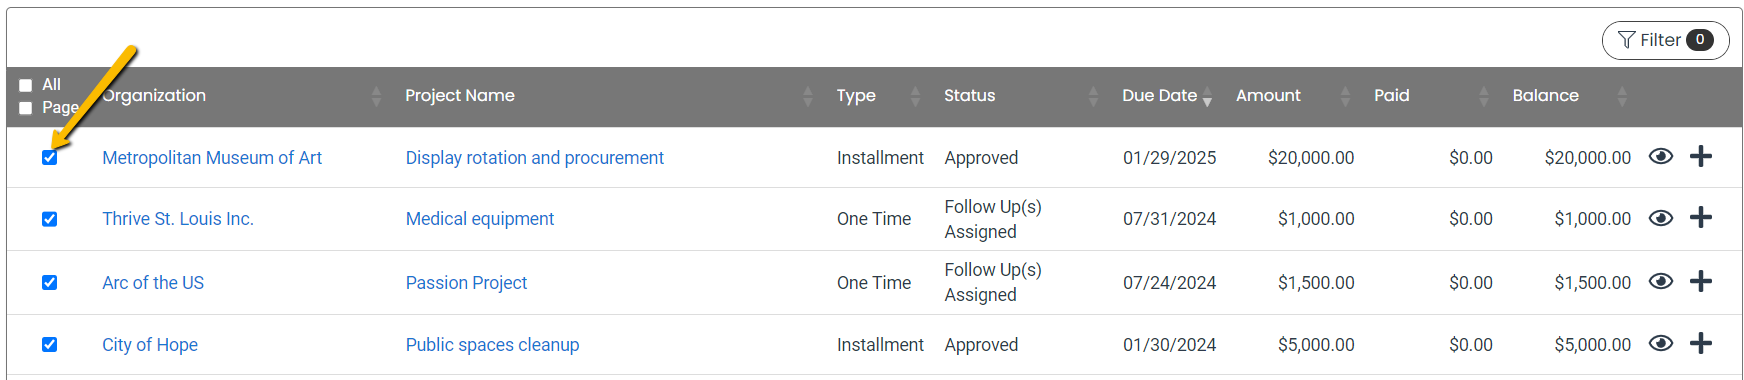The image size is (1744, 380).
Task: Sort table by Status header
Action: (x=969, y=96)
